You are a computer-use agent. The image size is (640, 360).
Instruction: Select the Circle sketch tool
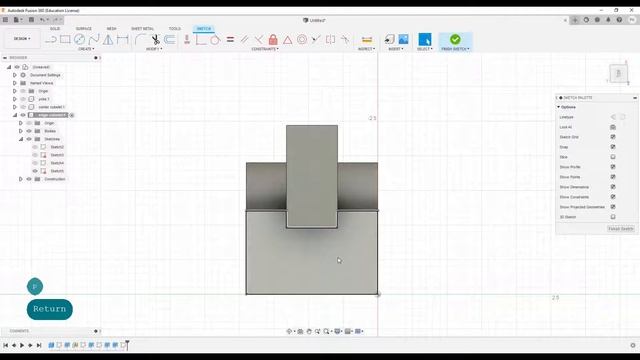[x=79, y=39]
